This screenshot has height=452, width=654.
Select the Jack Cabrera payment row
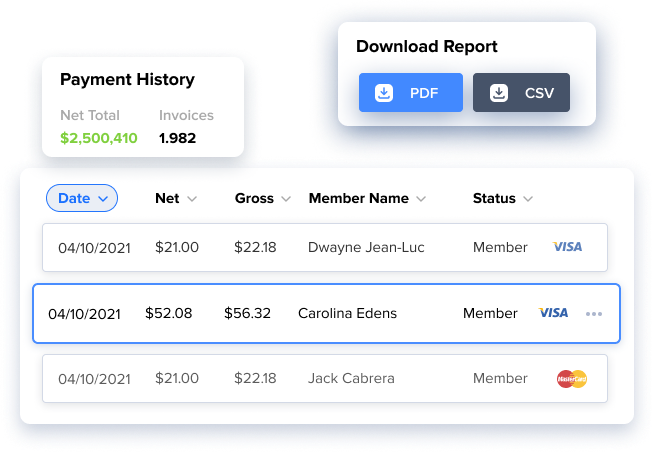[x=324, y=379]
